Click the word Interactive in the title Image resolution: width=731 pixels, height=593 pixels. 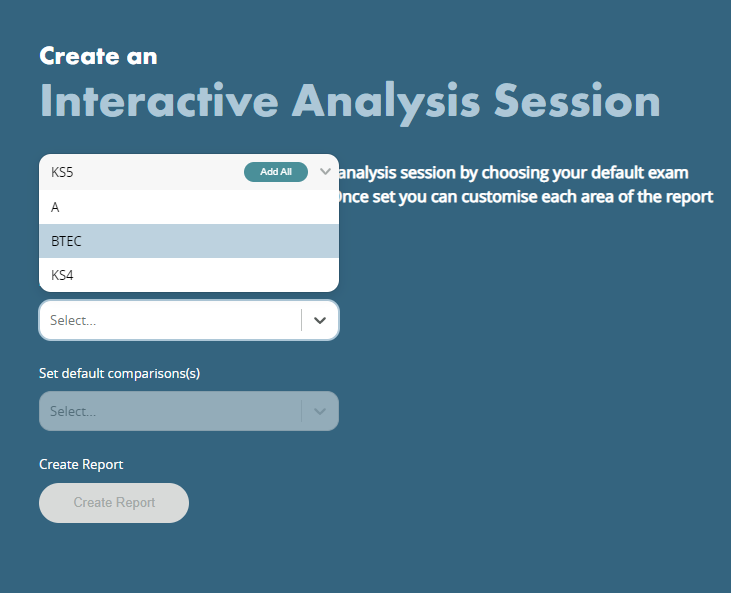pos(159,101)
